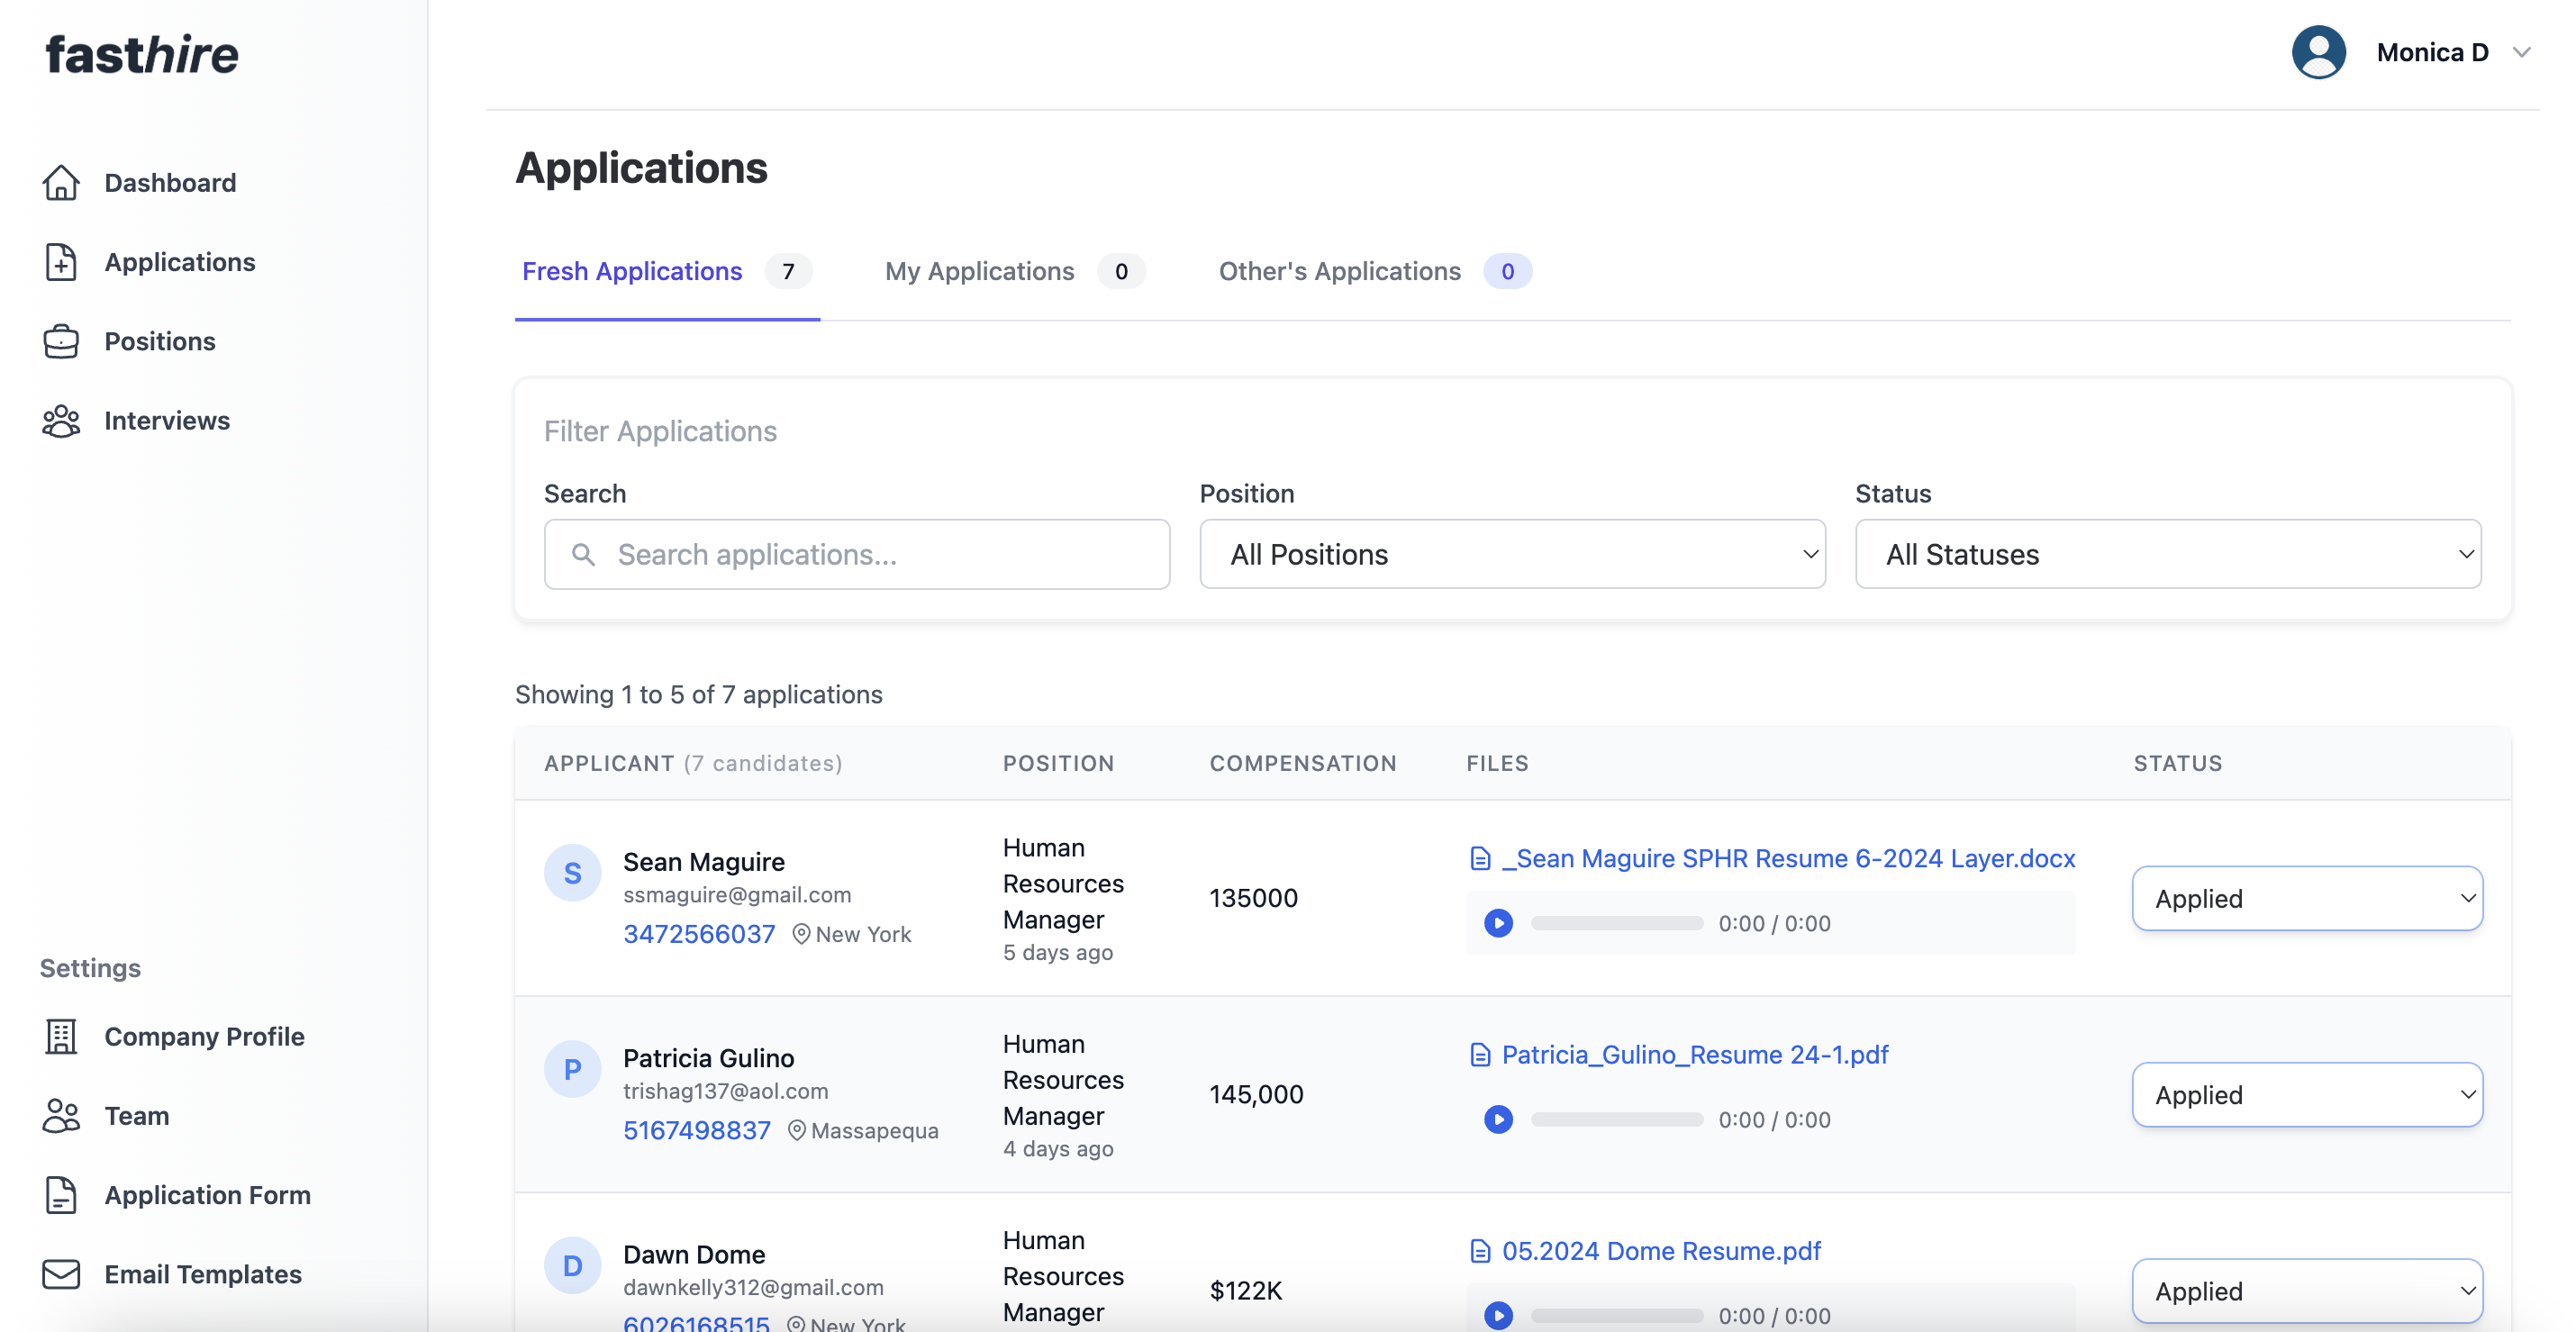Image resolution: width=2576 pixels, height=1332 pixels.
Task: Switch to Other's Applications tab
Action: [x=1339, y=271]
